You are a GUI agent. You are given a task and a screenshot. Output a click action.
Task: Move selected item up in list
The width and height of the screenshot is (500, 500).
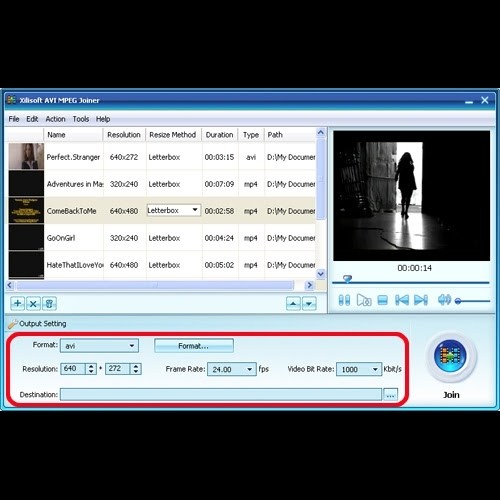[293, 304]
